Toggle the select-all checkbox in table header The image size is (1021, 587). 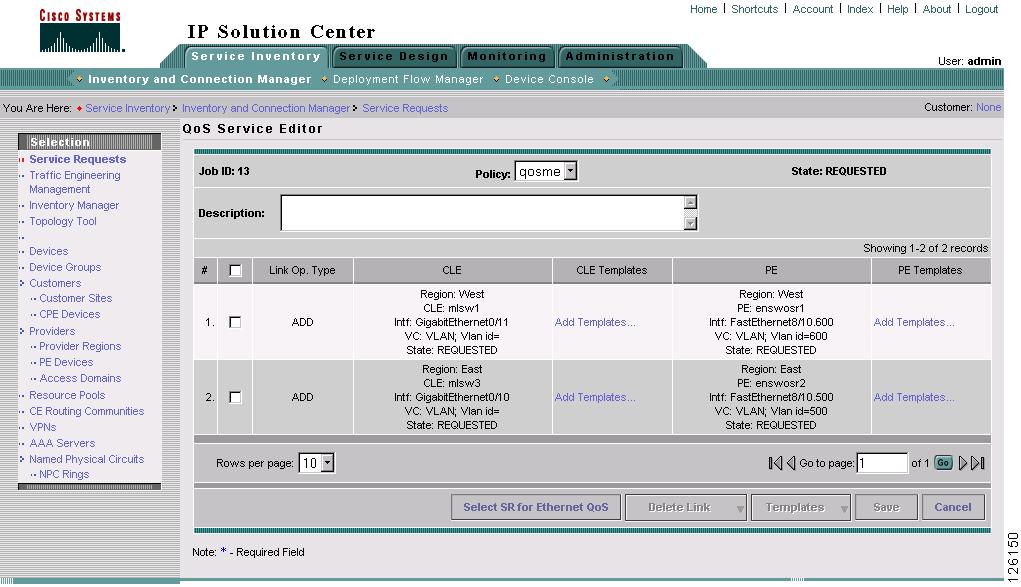(x=235, y=270)
